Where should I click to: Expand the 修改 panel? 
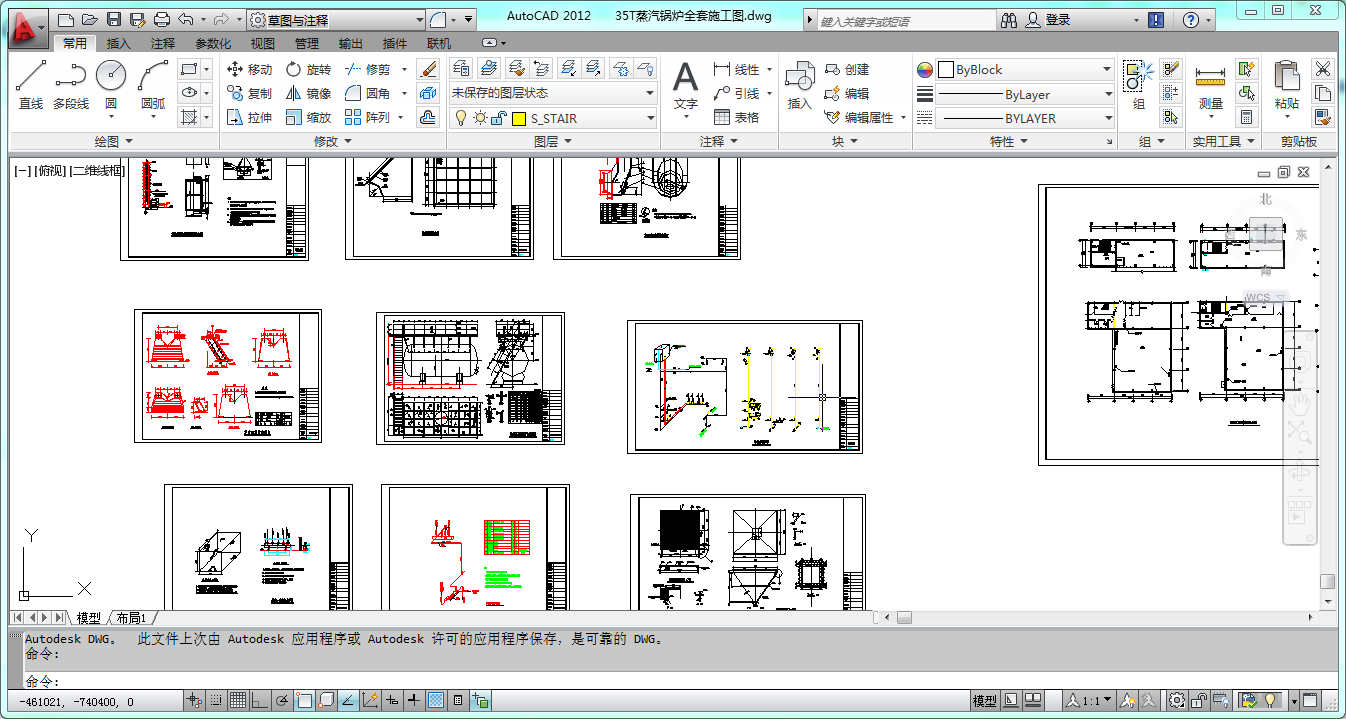tap(333, 142)
